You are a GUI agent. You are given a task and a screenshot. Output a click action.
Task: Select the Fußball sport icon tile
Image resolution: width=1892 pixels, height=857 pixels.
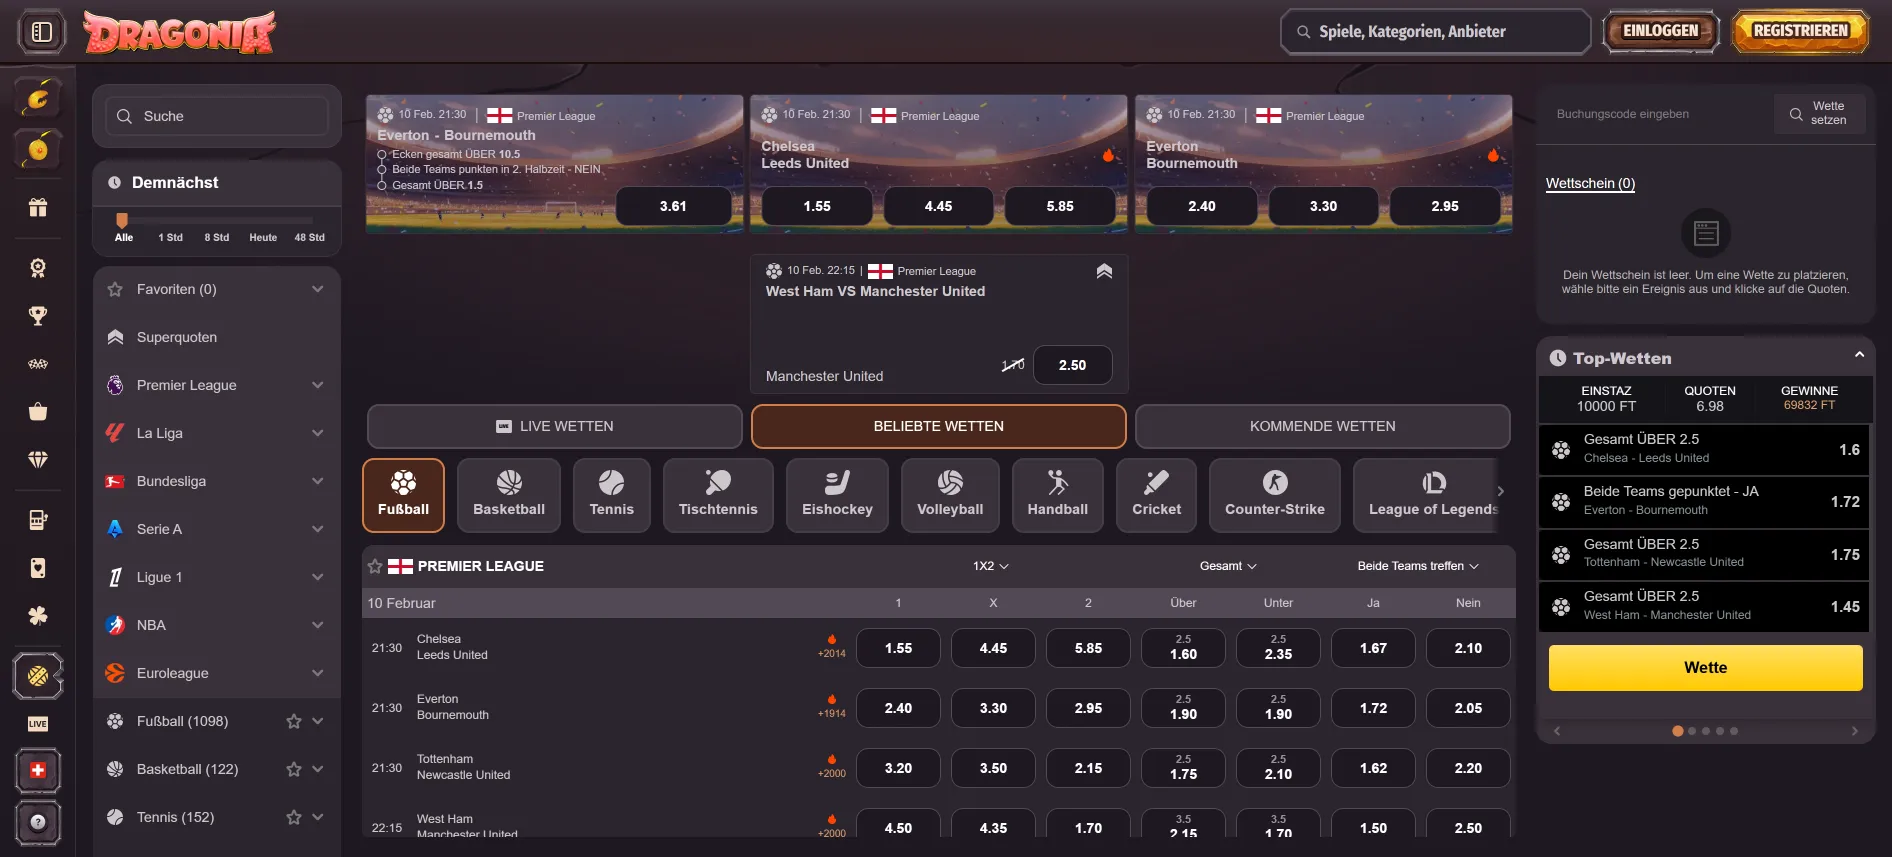(x=403, y=495)
